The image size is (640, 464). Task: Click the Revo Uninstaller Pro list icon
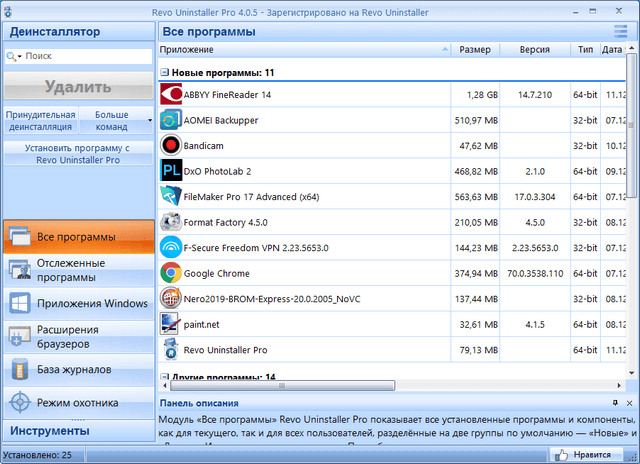pos(171,349)
